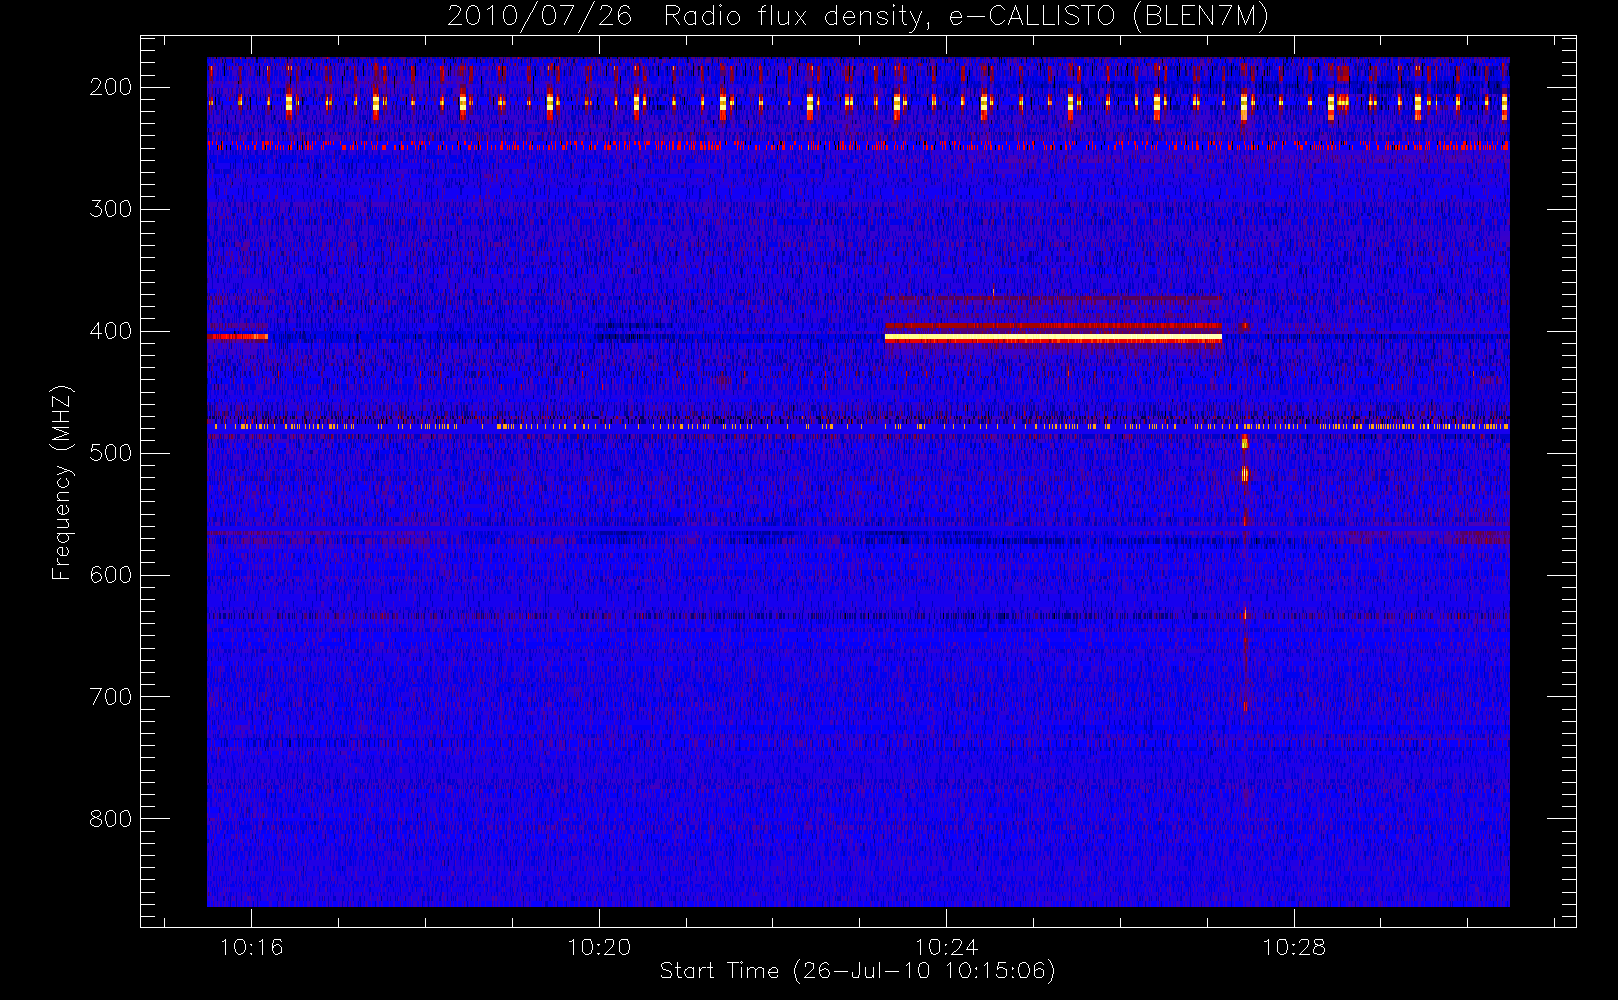
Task: Click the plot title 'Radio flux density, e-CALLISTO (BLEN7M)'
Action: pyautogui.click(x=966, y=17)
